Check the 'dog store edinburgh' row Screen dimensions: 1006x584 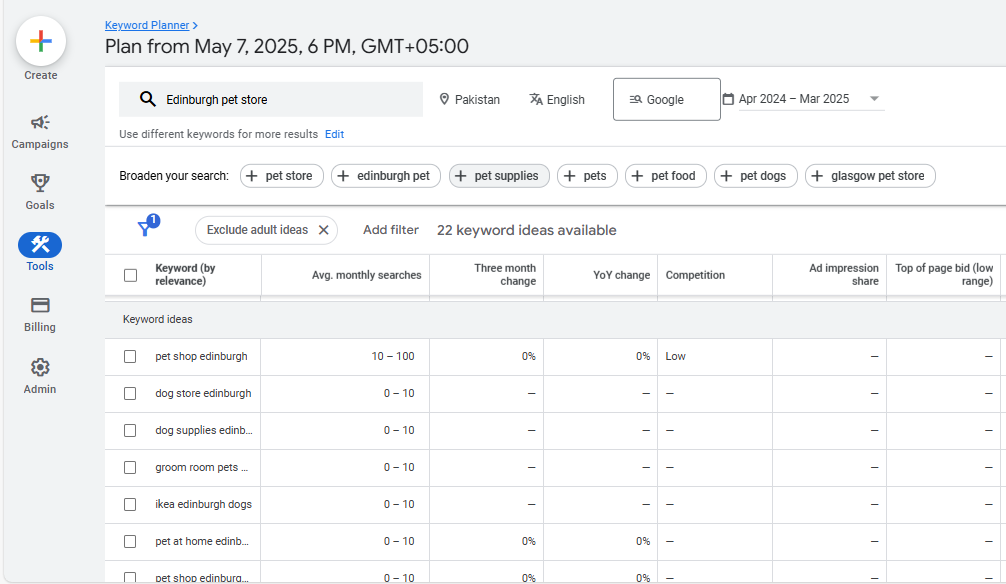[130, 393]
